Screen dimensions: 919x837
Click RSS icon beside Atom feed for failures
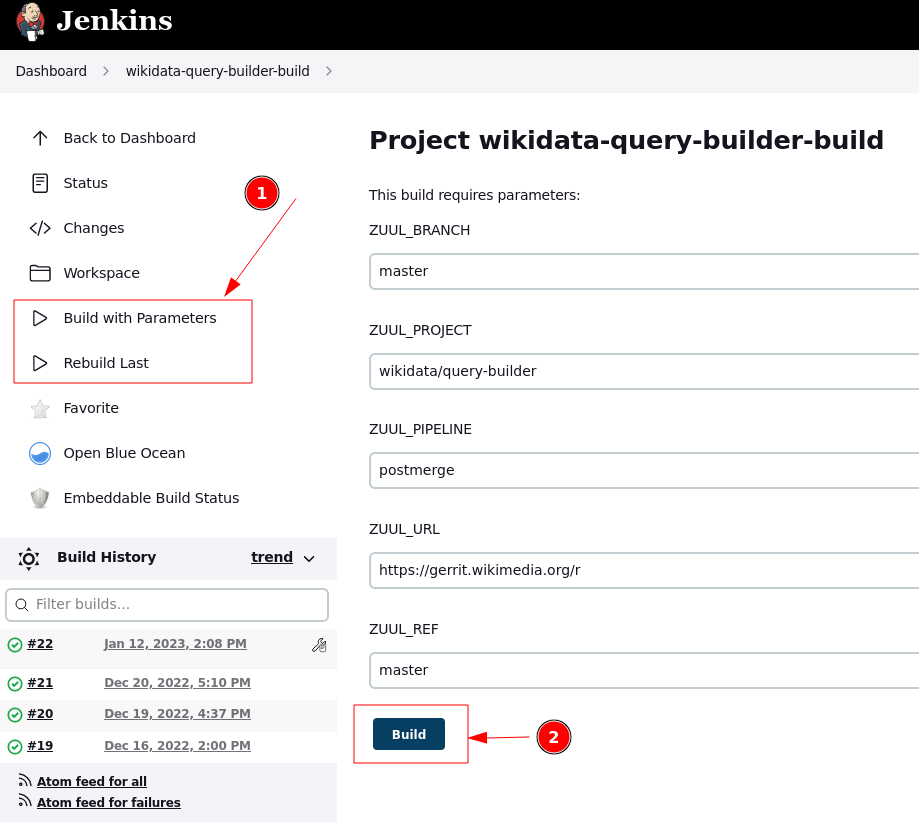(x=25, y=801)
